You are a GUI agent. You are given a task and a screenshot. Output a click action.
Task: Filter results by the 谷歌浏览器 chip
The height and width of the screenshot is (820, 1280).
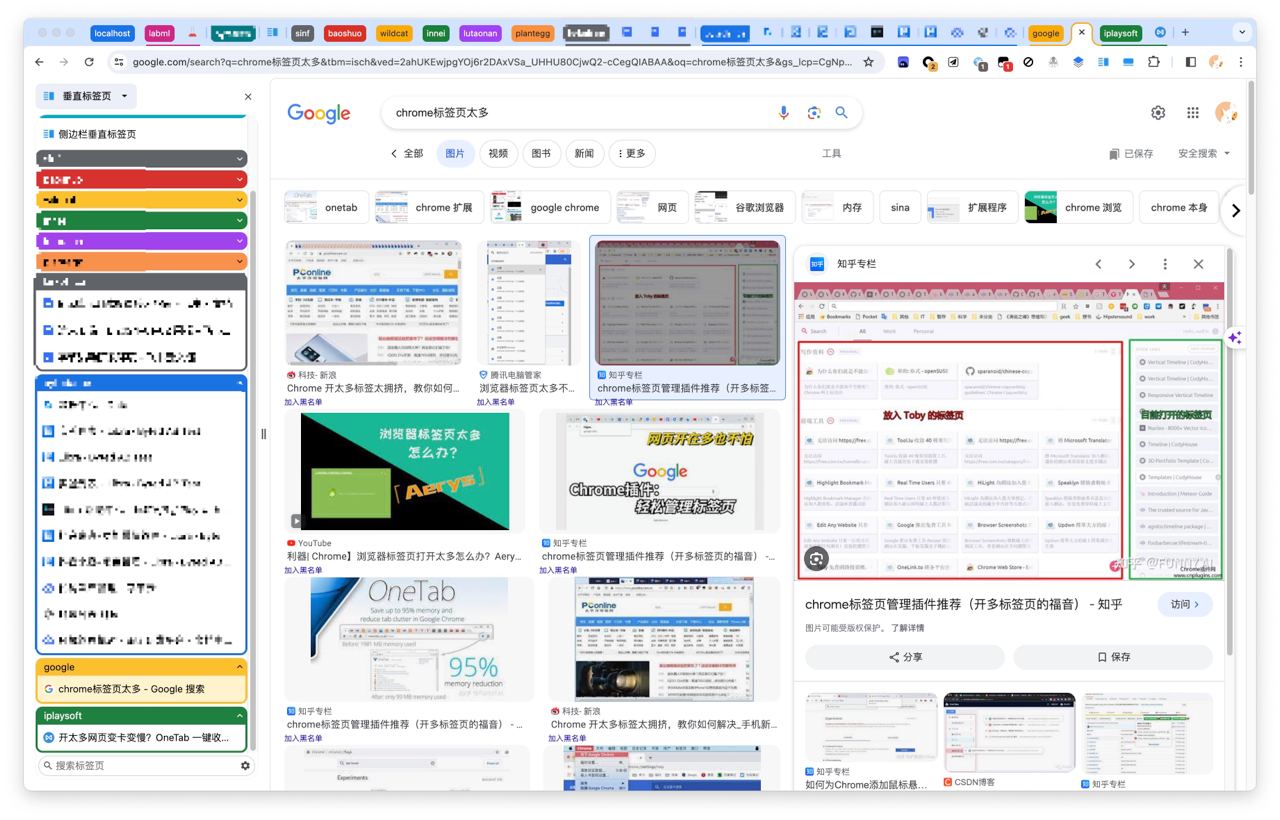coord(745,208)
